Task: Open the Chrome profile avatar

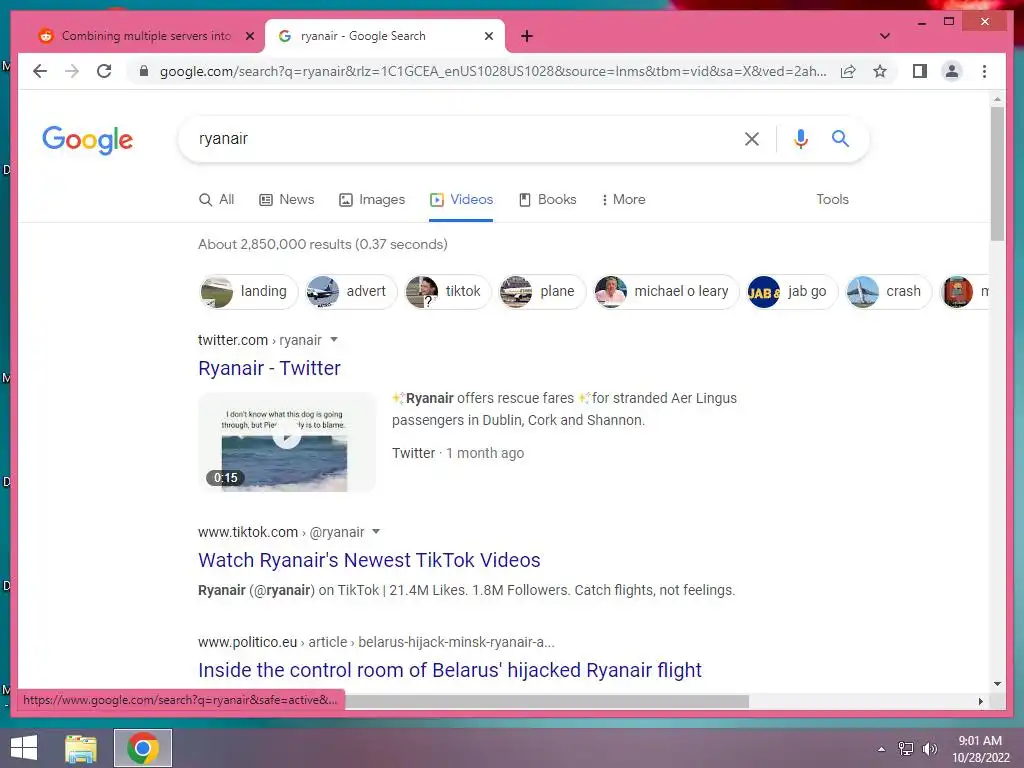Action: click(952, 71)
